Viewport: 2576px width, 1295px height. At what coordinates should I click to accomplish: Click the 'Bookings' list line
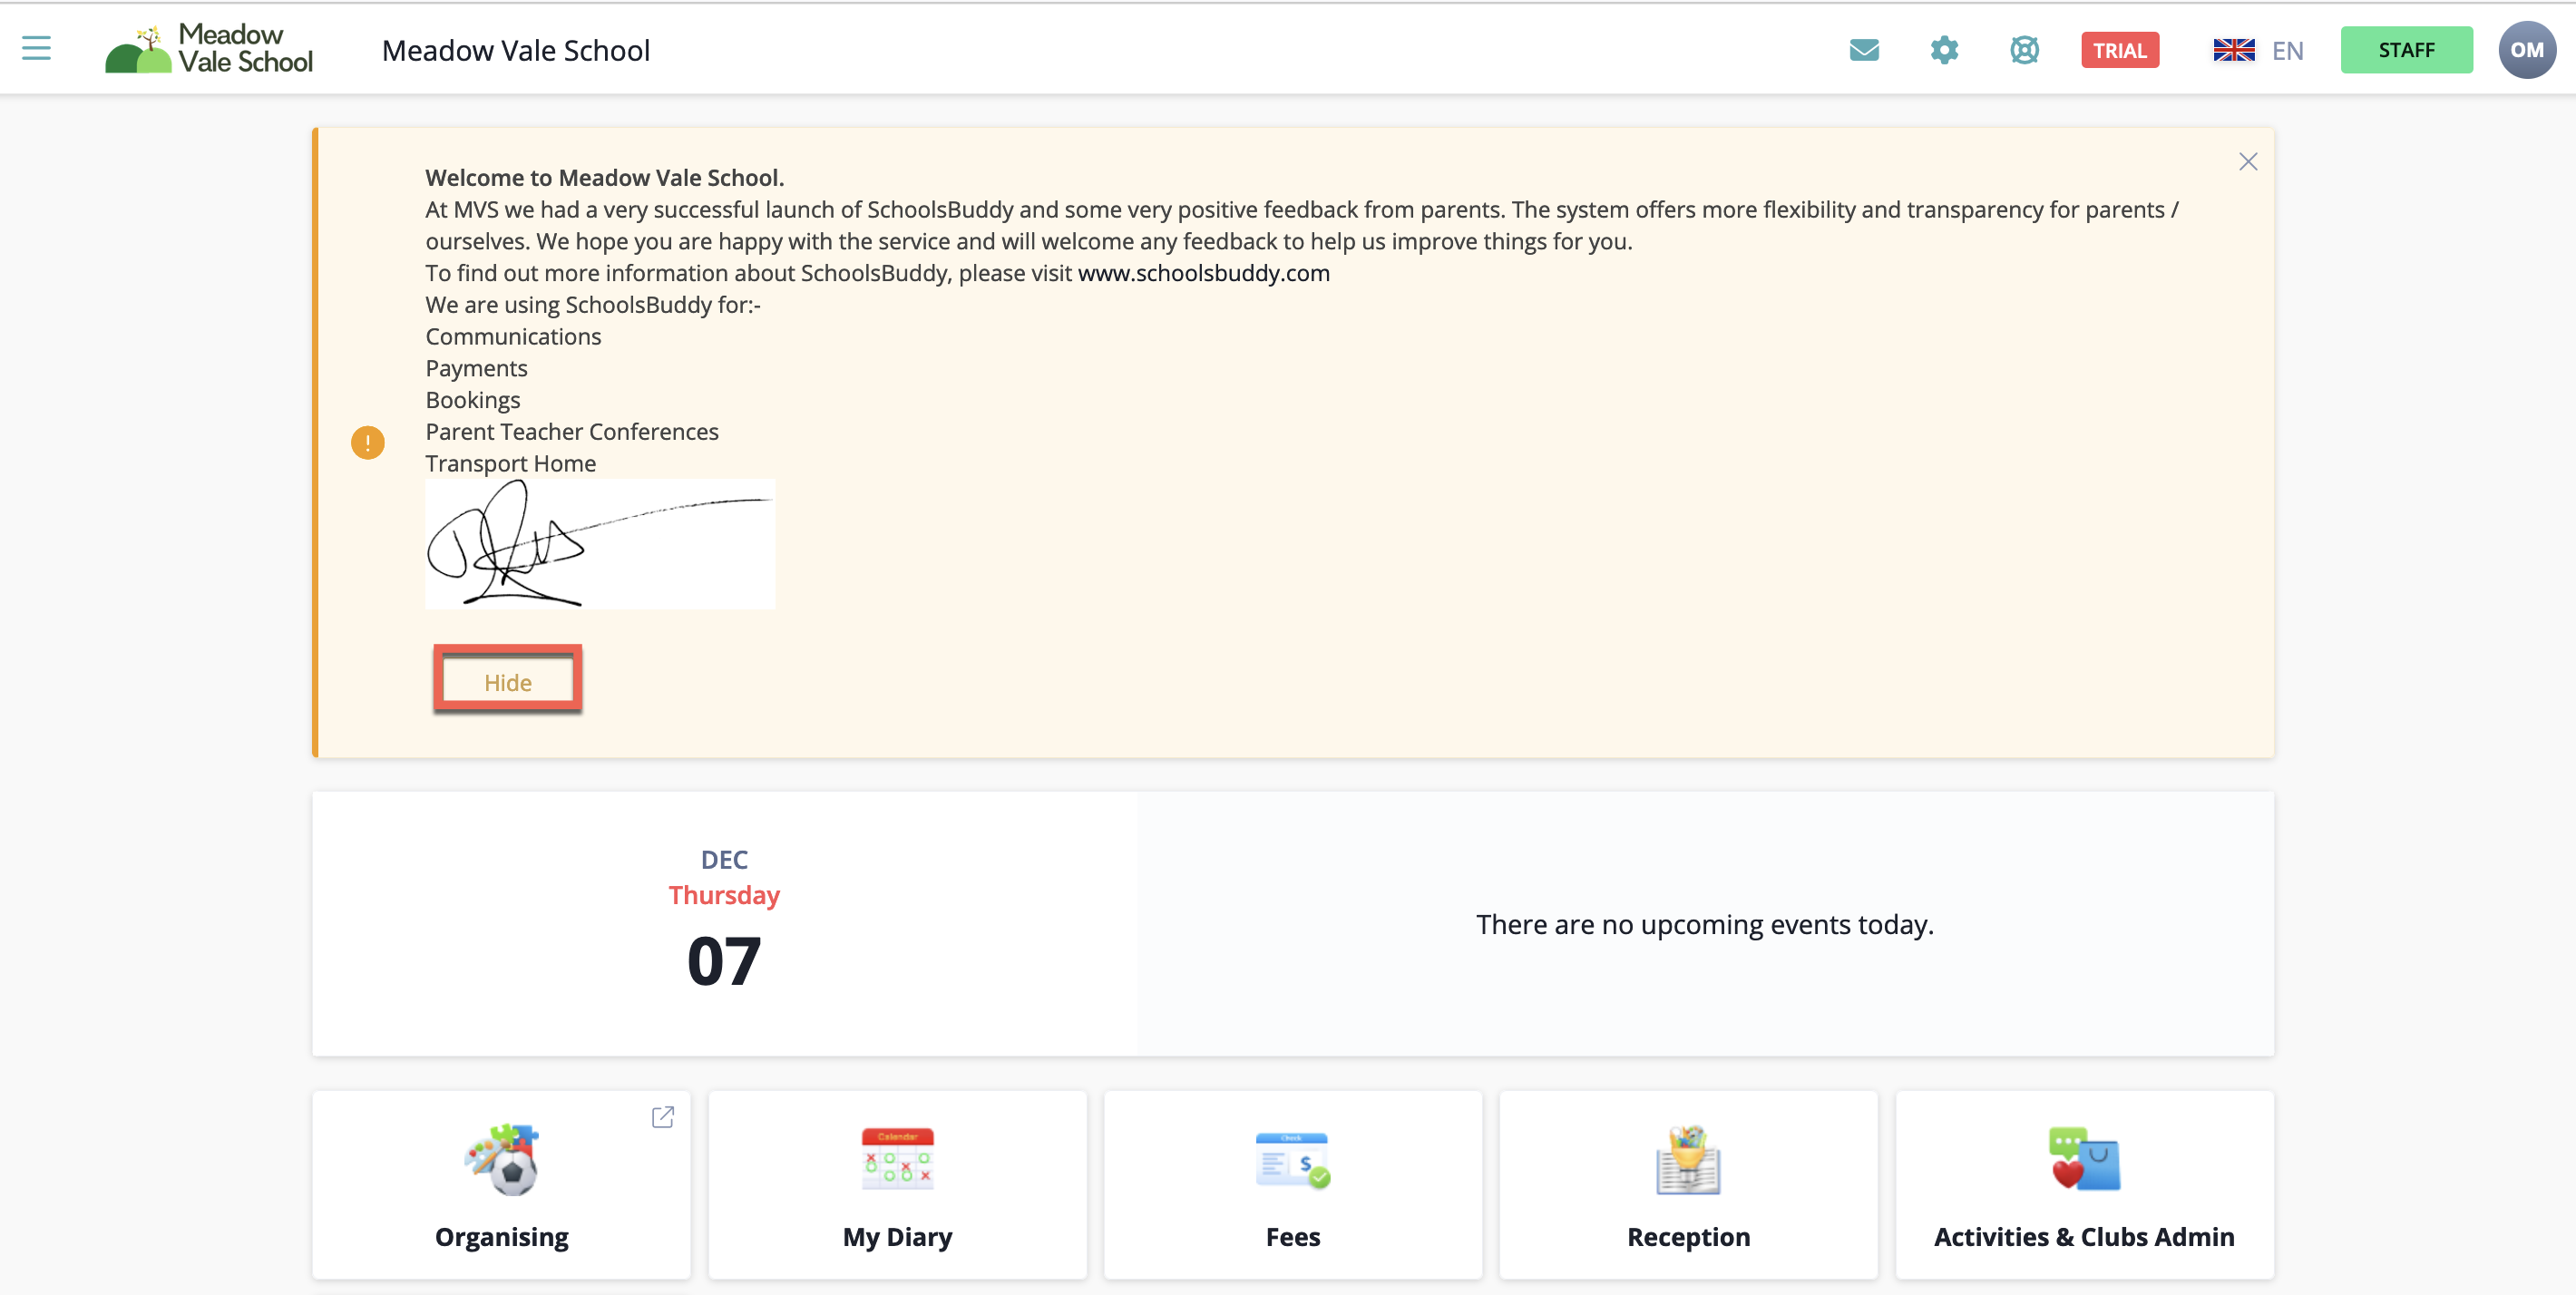[473, 400]
